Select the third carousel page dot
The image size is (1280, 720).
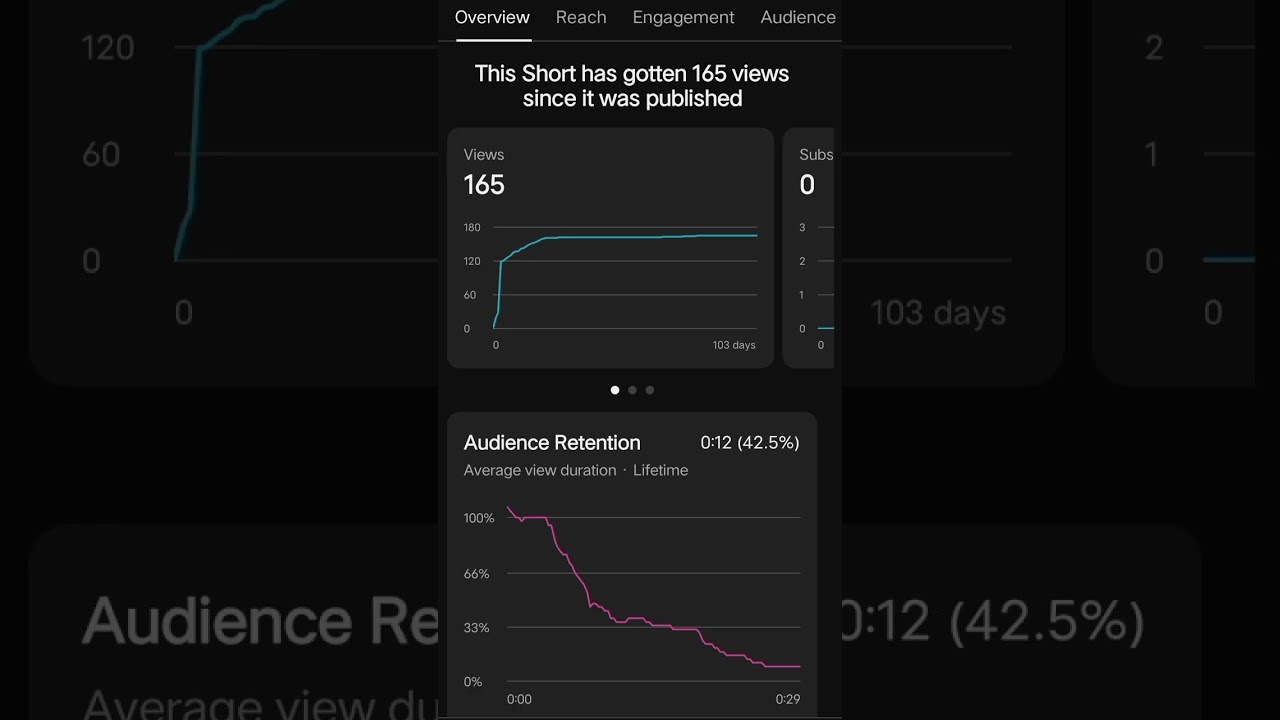click(x=650, y=390)
